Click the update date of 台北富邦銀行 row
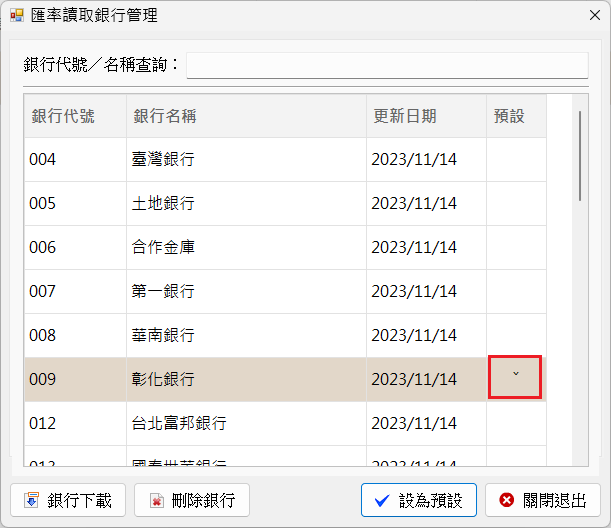Image resolution: width=611 pixels, height=528 pixels. click(x=414, y=424)
